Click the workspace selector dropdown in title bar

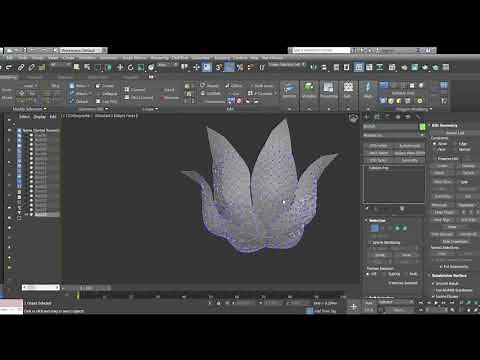[84, 50]
